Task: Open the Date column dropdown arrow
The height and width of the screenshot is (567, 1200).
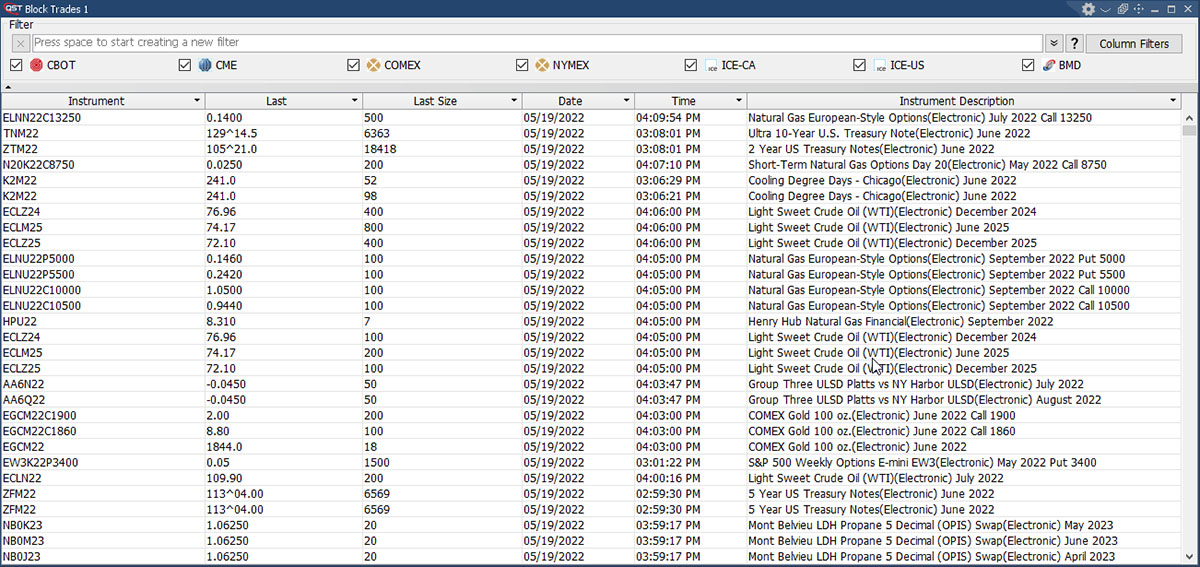Action: point(627,101)
